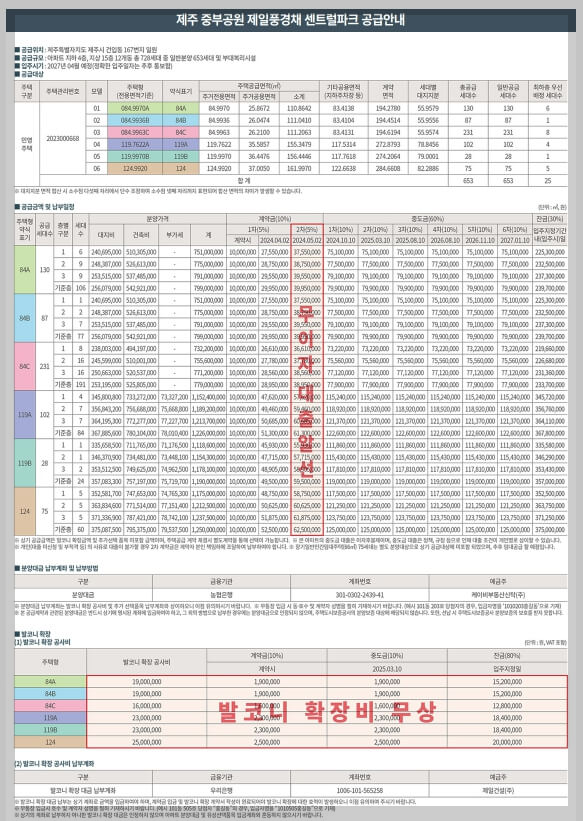Click the green 084.9970A housing type cell
The height and width of the screenshot is (821, 583).
[135, 108]
